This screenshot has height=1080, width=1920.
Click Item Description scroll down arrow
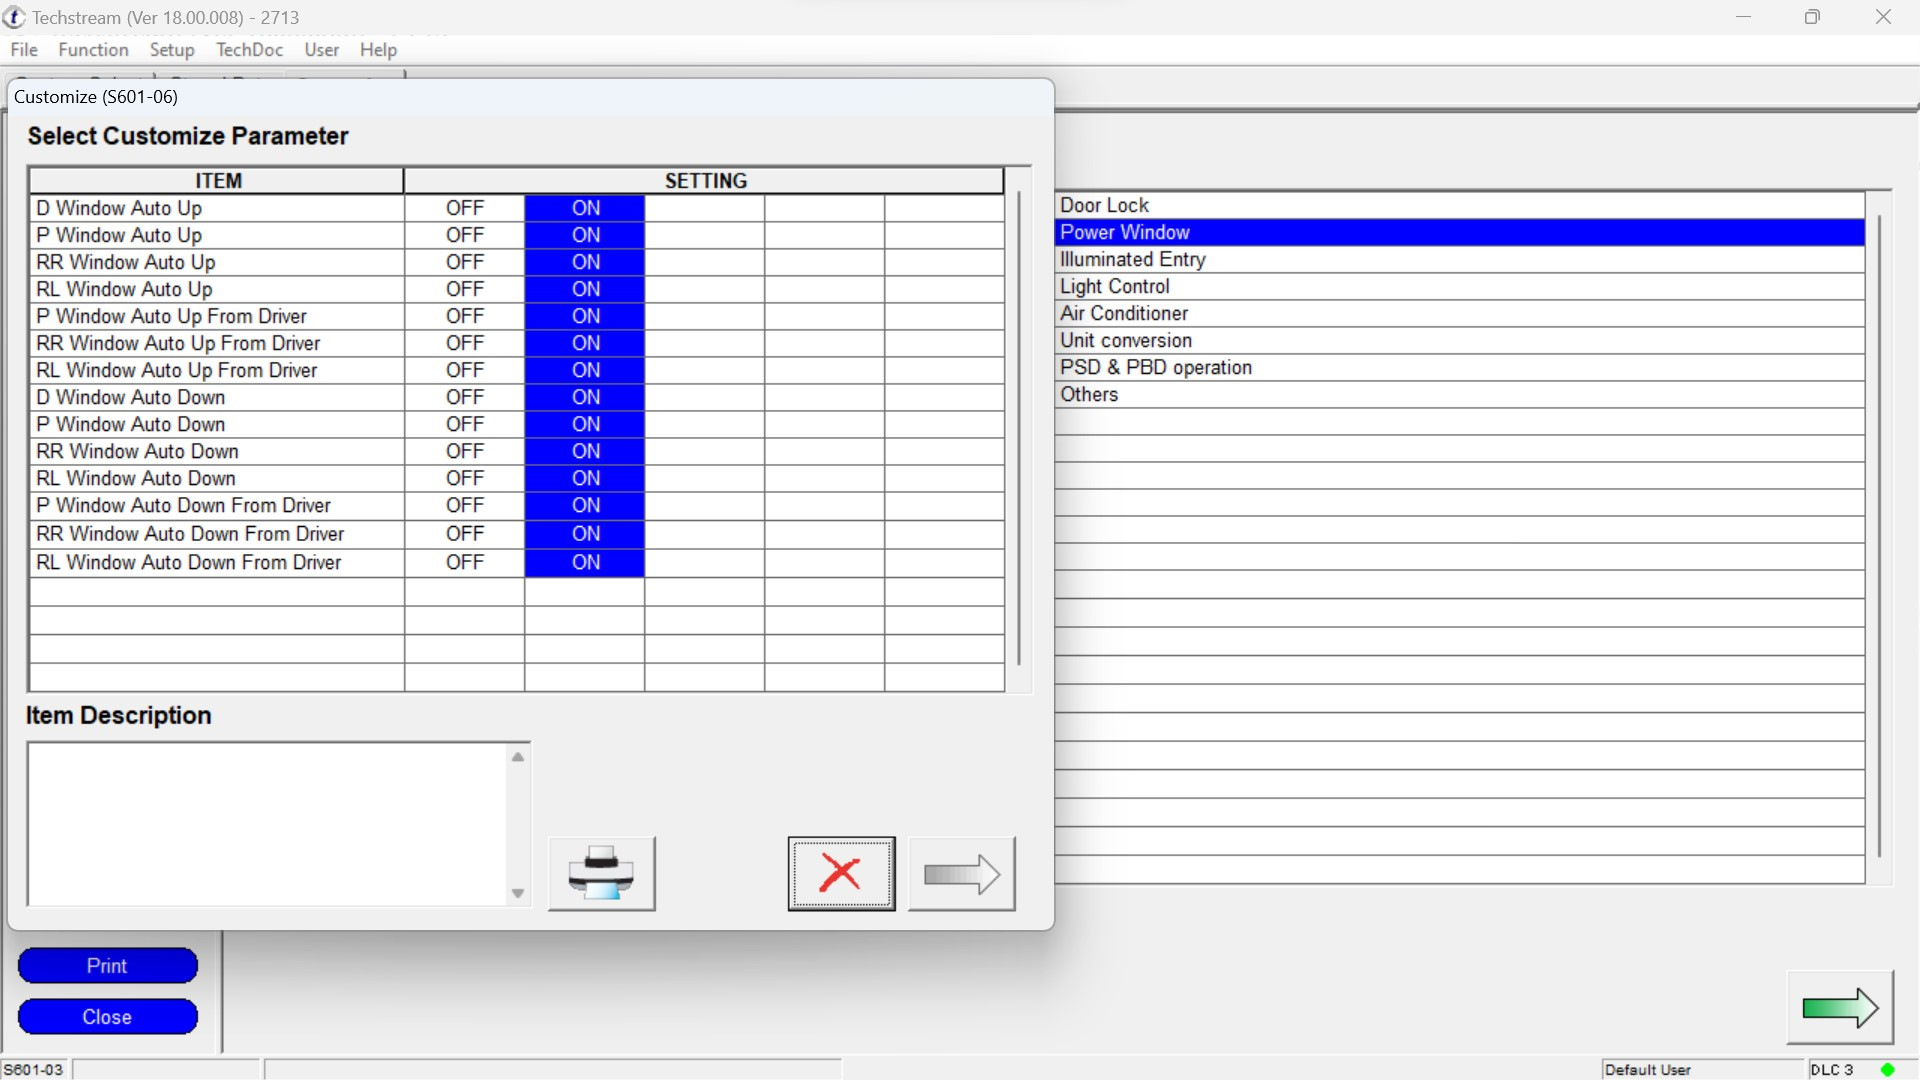(x=518, y=893)
